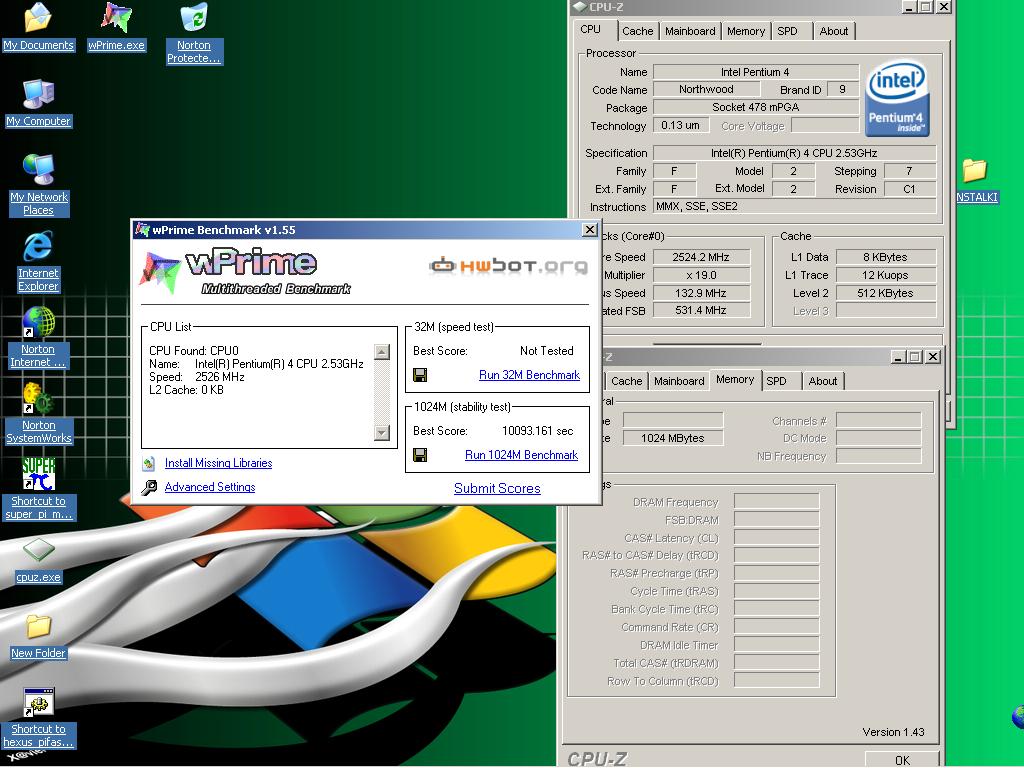Click the multiplier value x 19.0
Screen dimensions: 1024x768
pos(701,275)
